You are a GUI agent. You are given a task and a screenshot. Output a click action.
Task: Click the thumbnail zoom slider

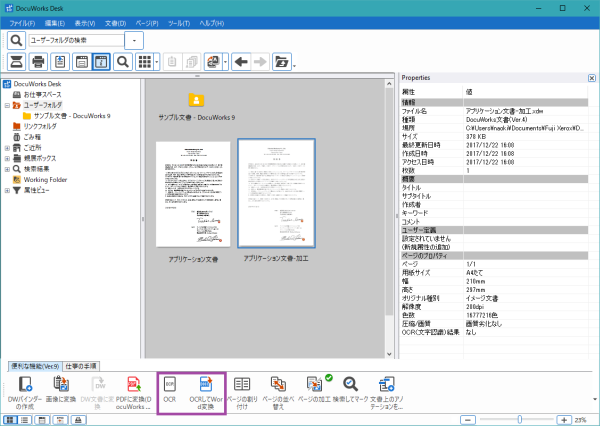[518, 419]
